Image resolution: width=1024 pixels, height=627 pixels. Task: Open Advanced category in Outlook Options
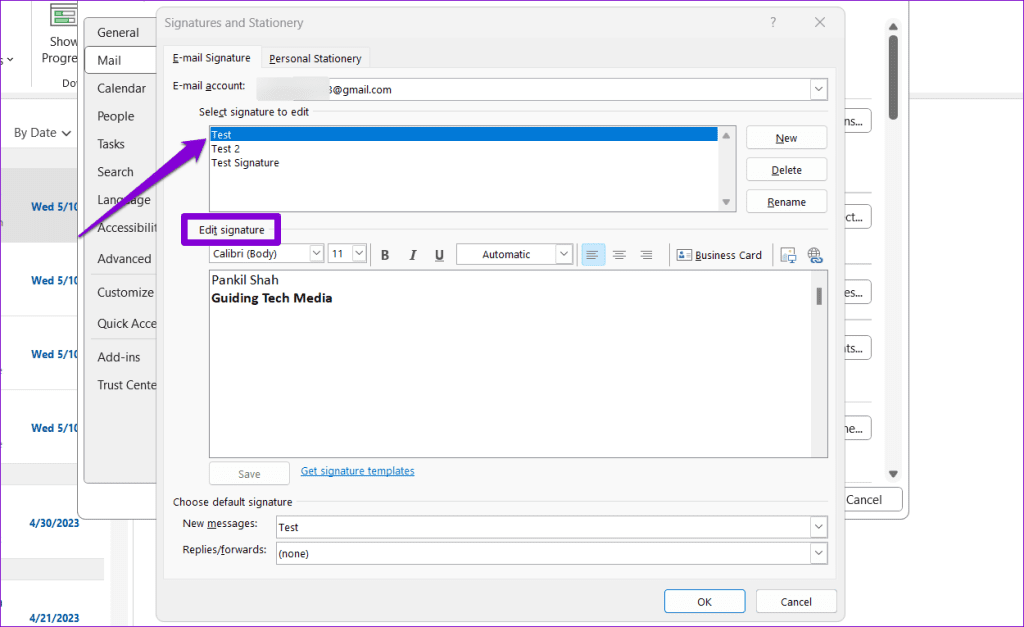pyautogui.click(x=124, y=259)
